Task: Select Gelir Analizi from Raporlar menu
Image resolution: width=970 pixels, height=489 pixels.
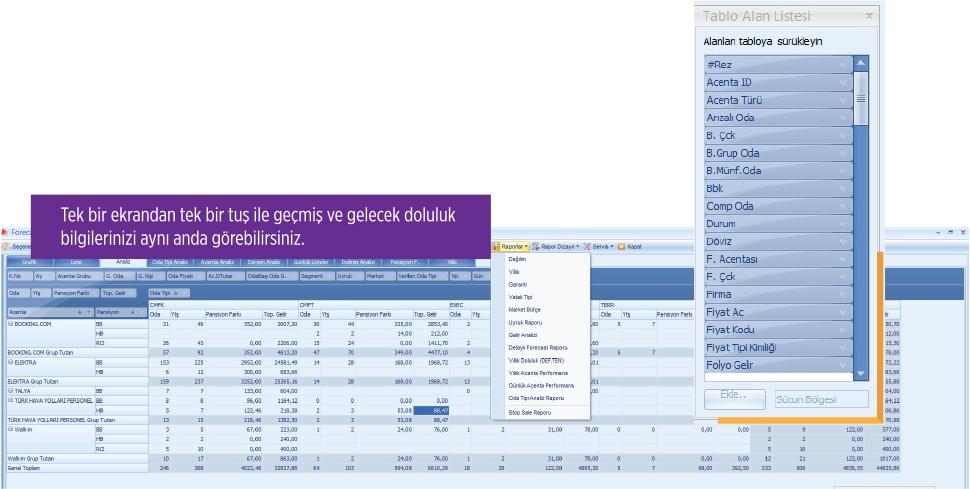Action: pyautogui.click(x=521, y=334)
